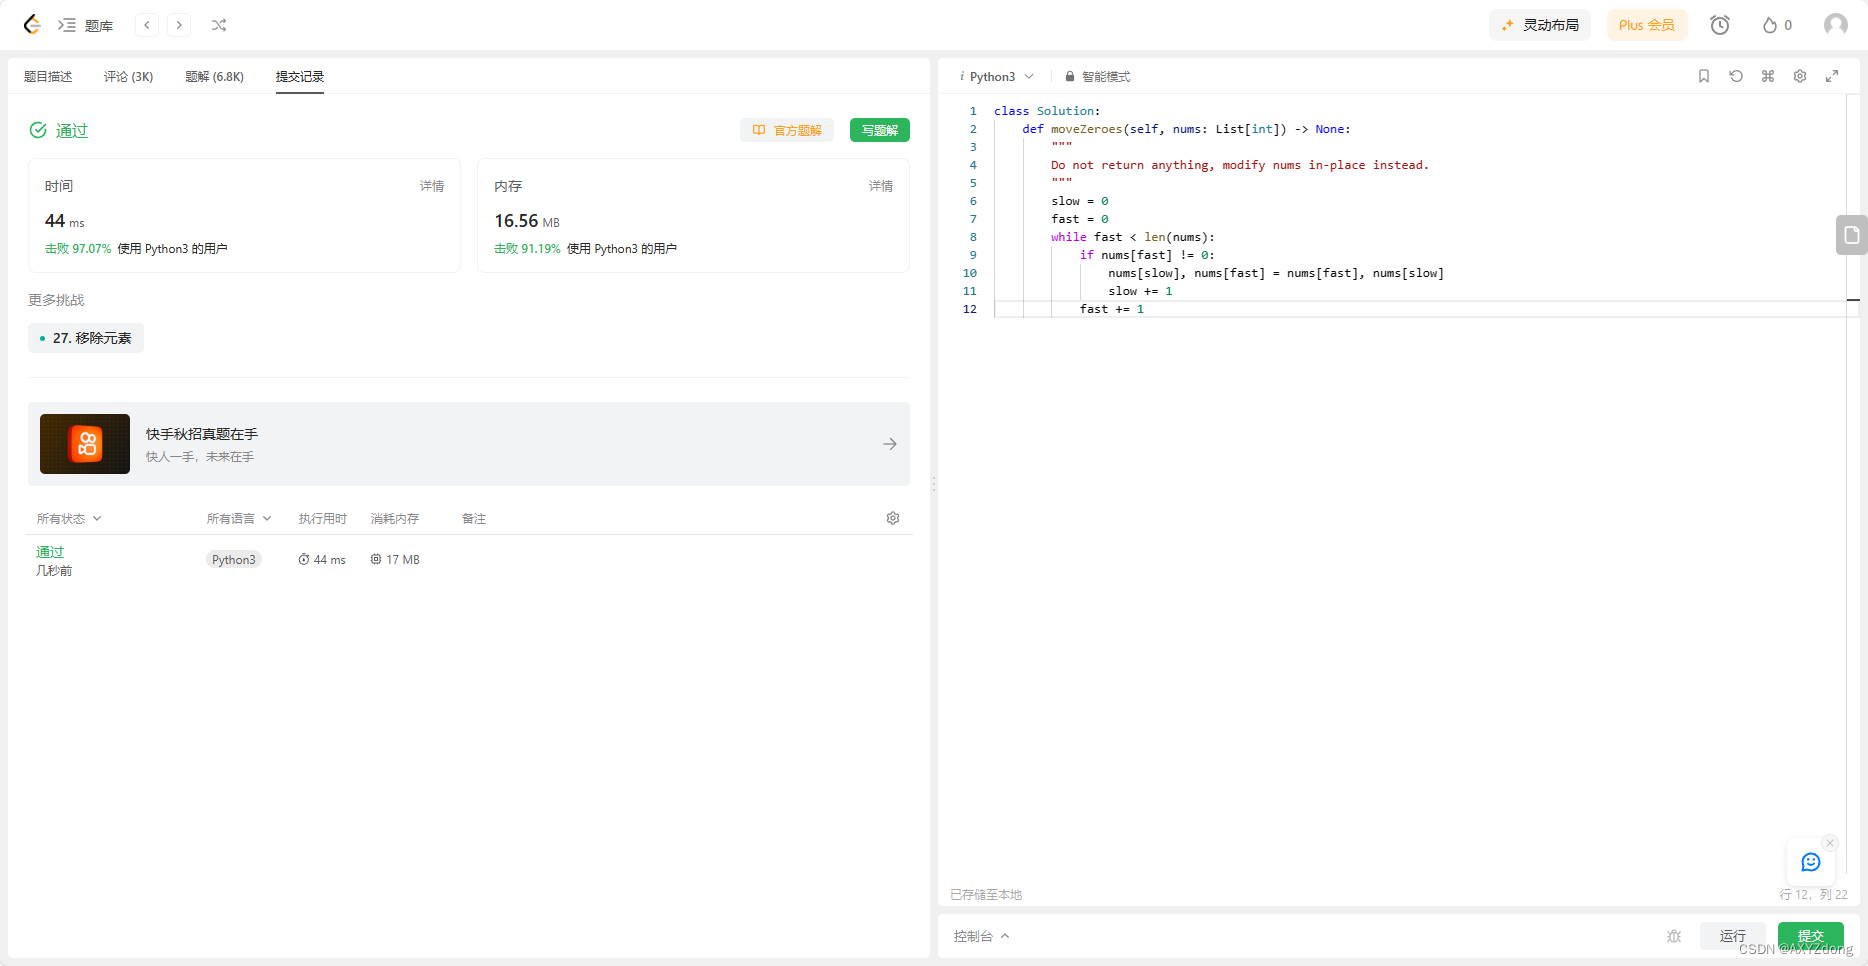
Task: Reset code with the restore icon
Action: click(x=1736, y=76)
